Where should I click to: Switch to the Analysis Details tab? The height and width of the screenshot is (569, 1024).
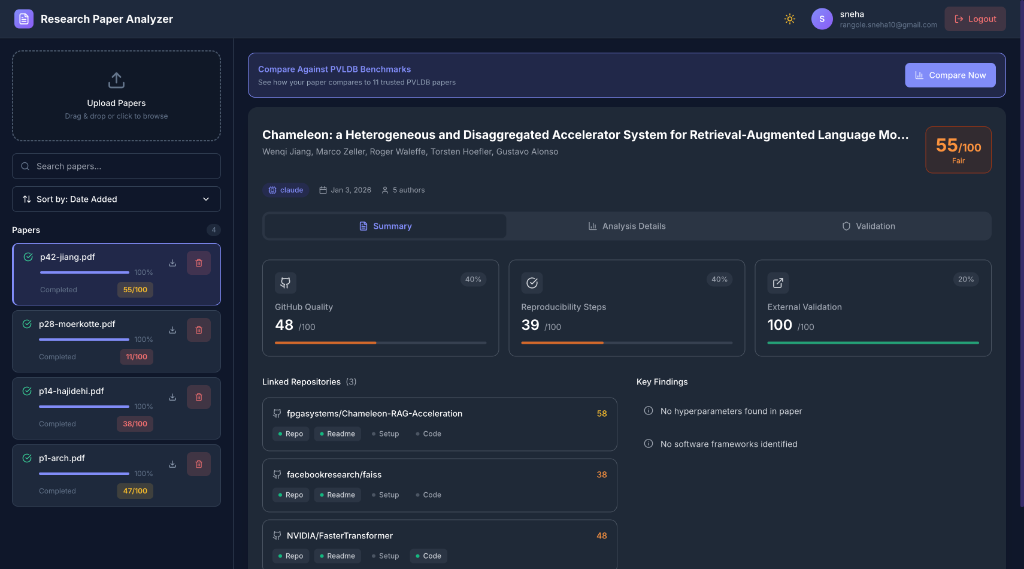[x=627, y=226]
